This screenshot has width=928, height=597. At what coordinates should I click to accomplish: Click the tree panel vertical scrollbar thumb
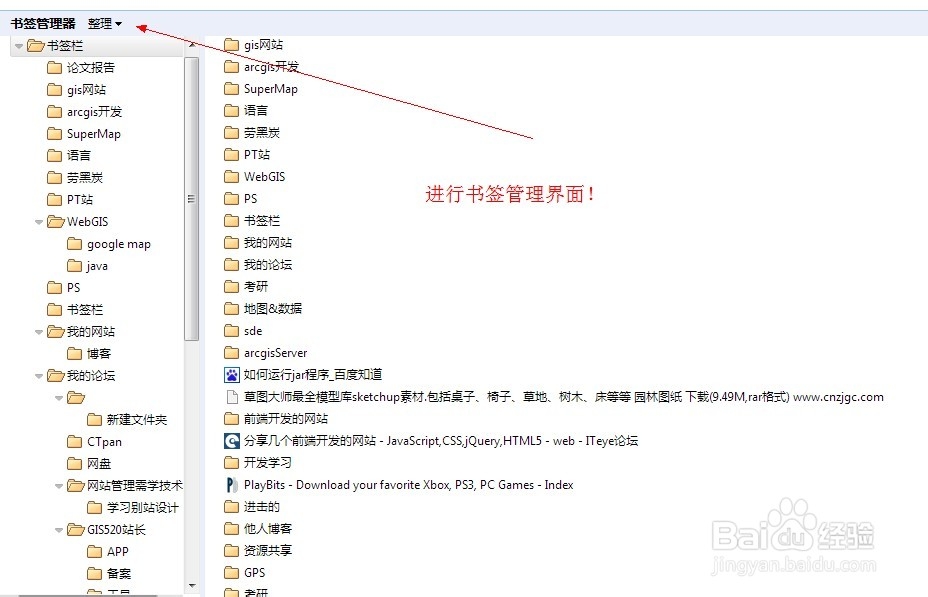point(192,199)
